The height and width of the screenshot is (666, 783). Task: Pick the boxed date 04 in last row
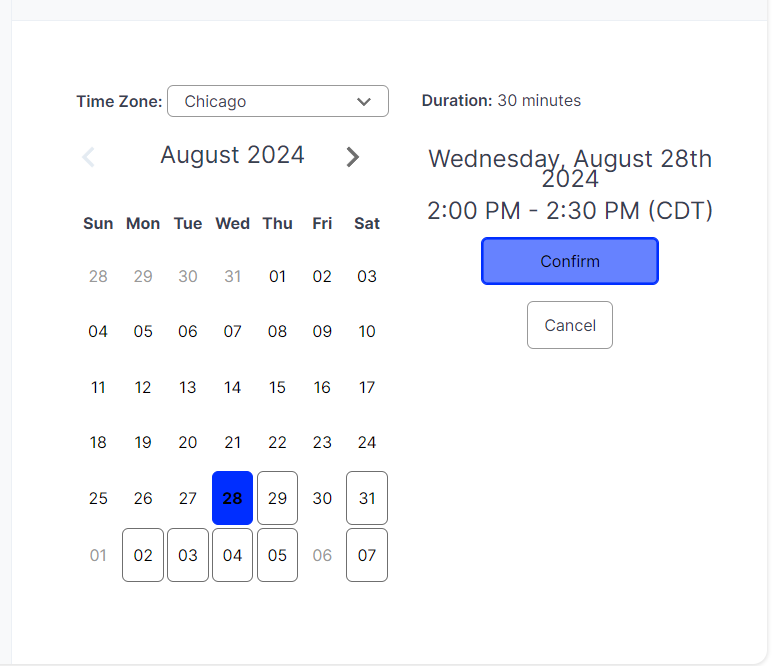(x=232, y=555)
